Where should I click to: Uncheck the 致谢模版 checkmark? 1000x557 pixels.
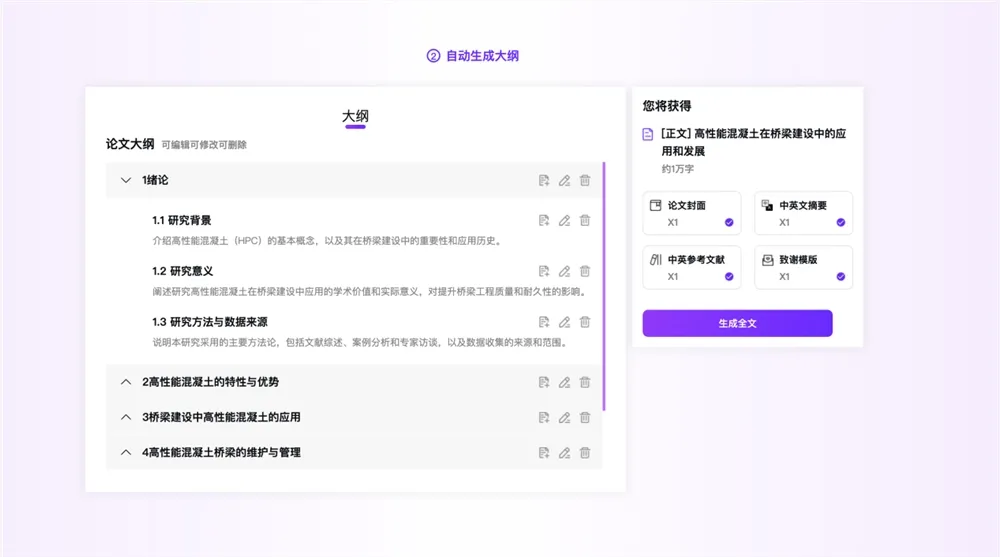[x=841, y=277]
